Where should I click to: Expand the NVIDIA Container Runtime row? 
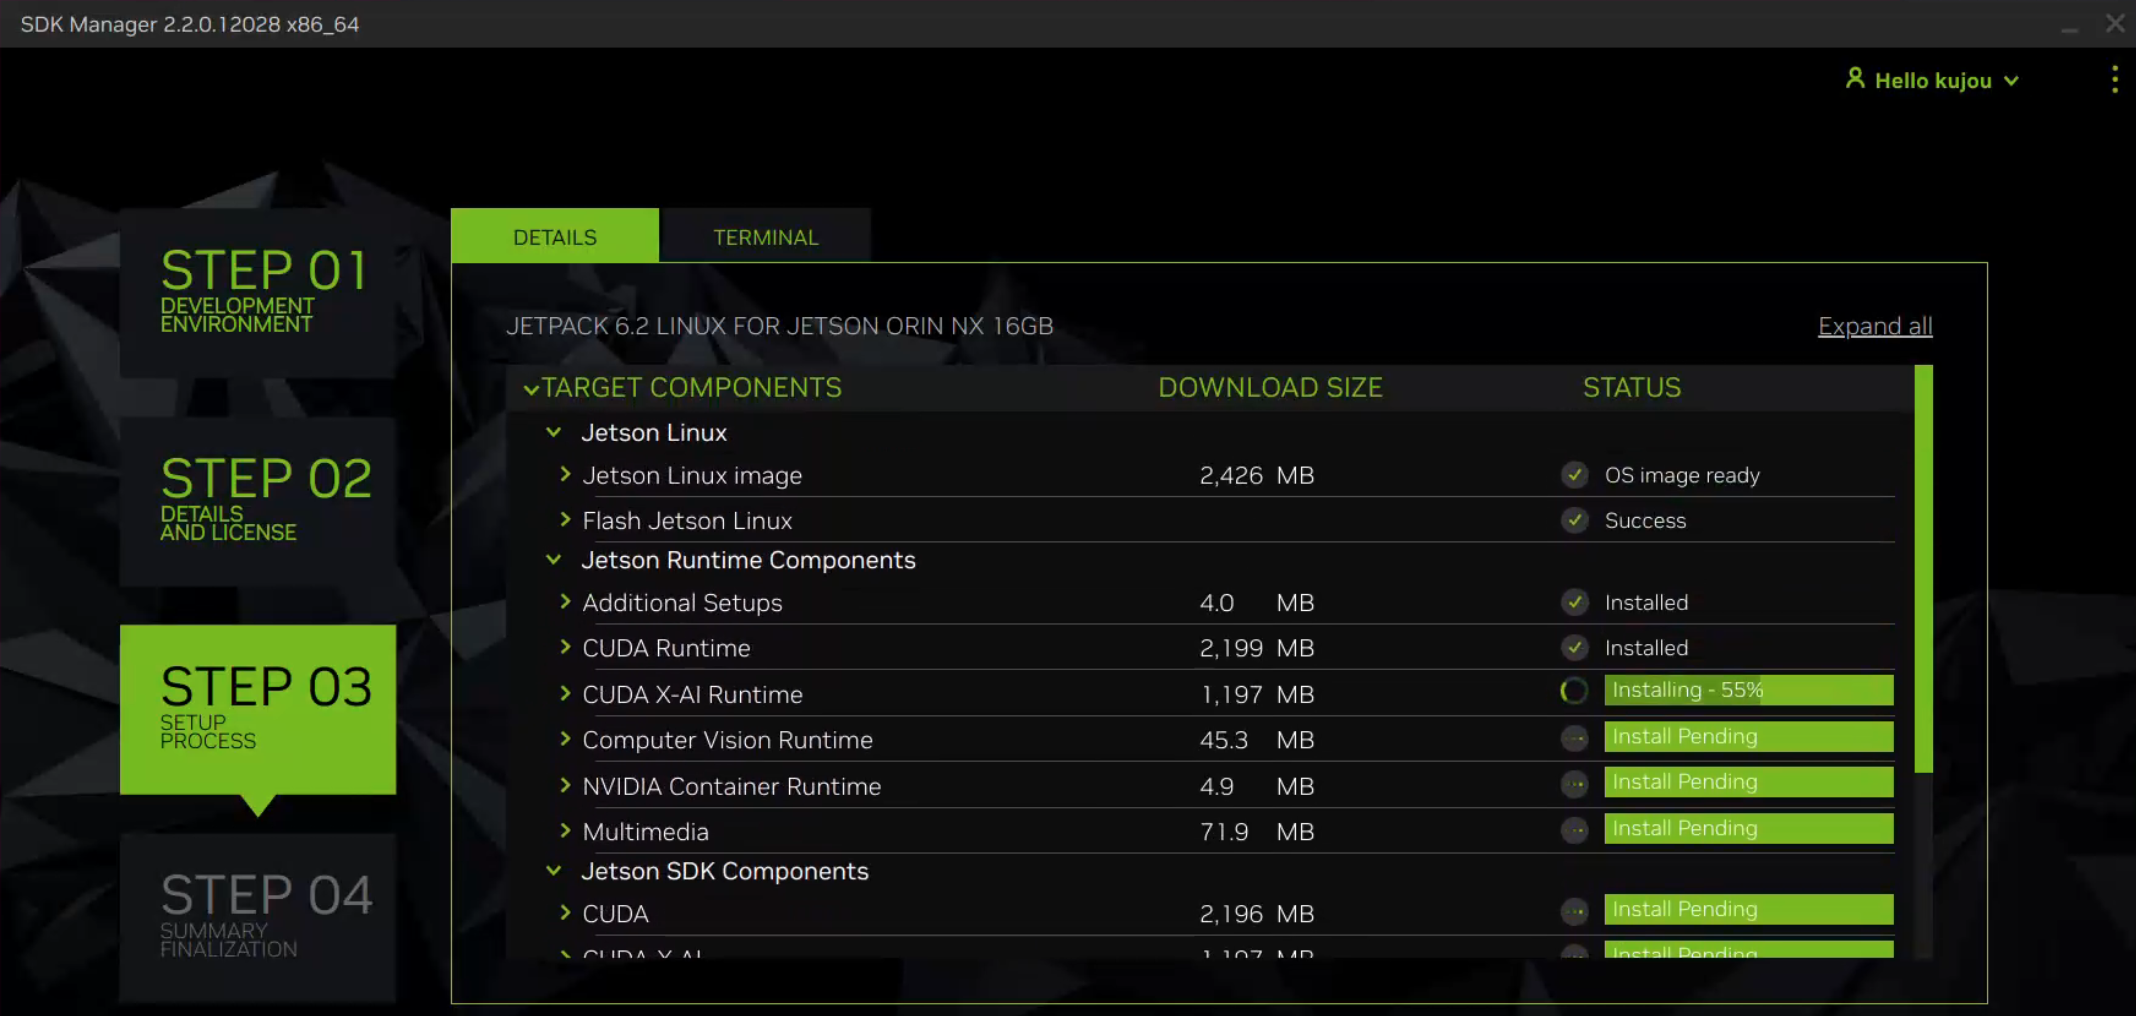point(565,785)
